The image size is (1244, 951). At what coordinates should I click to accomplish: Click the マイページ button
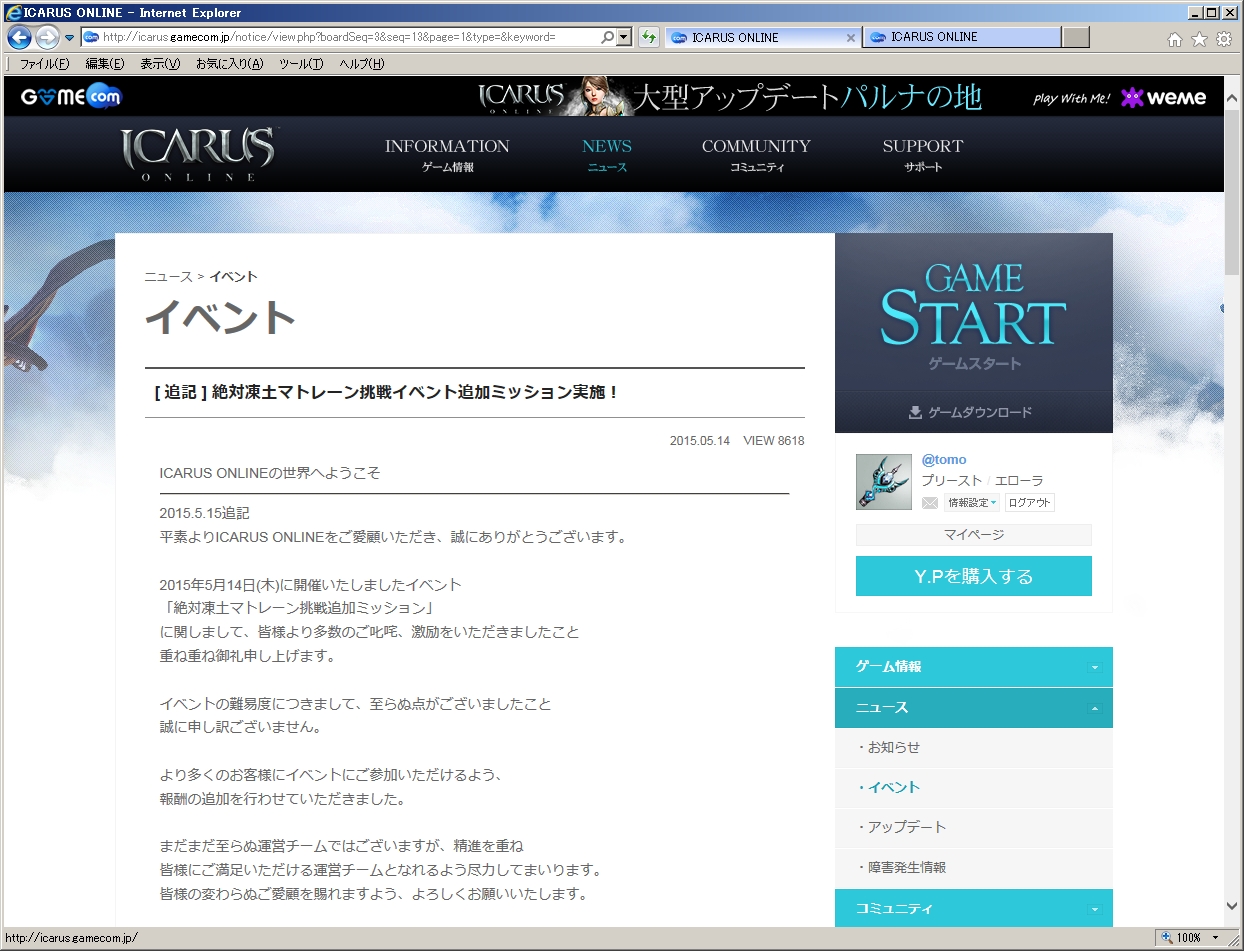click(974, 535)
